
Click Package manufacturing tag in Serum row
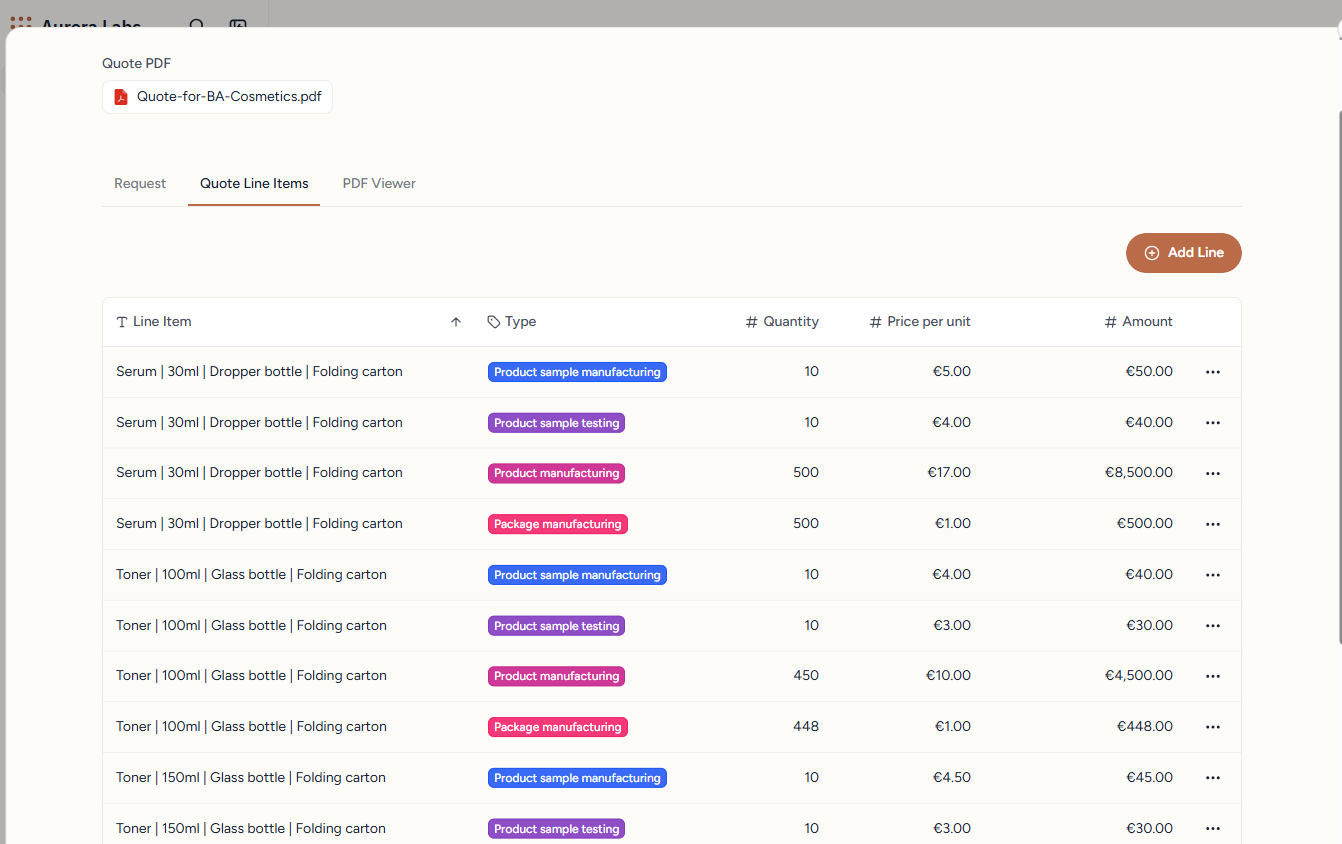coord(558,524)
